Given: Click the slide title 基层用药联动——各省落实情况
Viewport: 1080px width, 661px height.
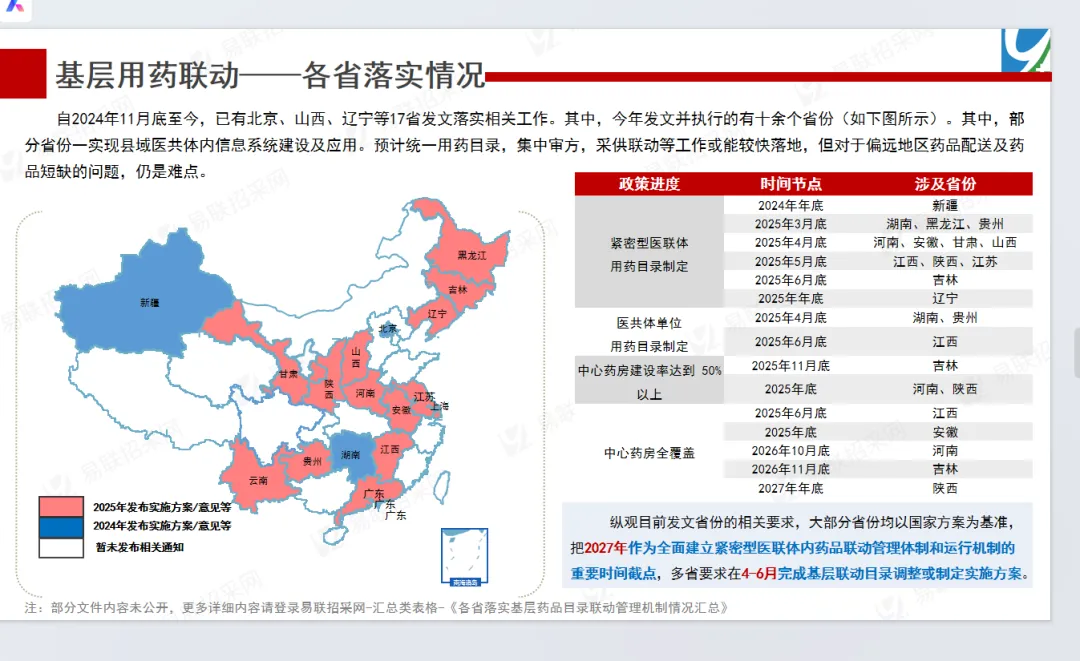Looking at the screenshot, I should click(270, 75).
